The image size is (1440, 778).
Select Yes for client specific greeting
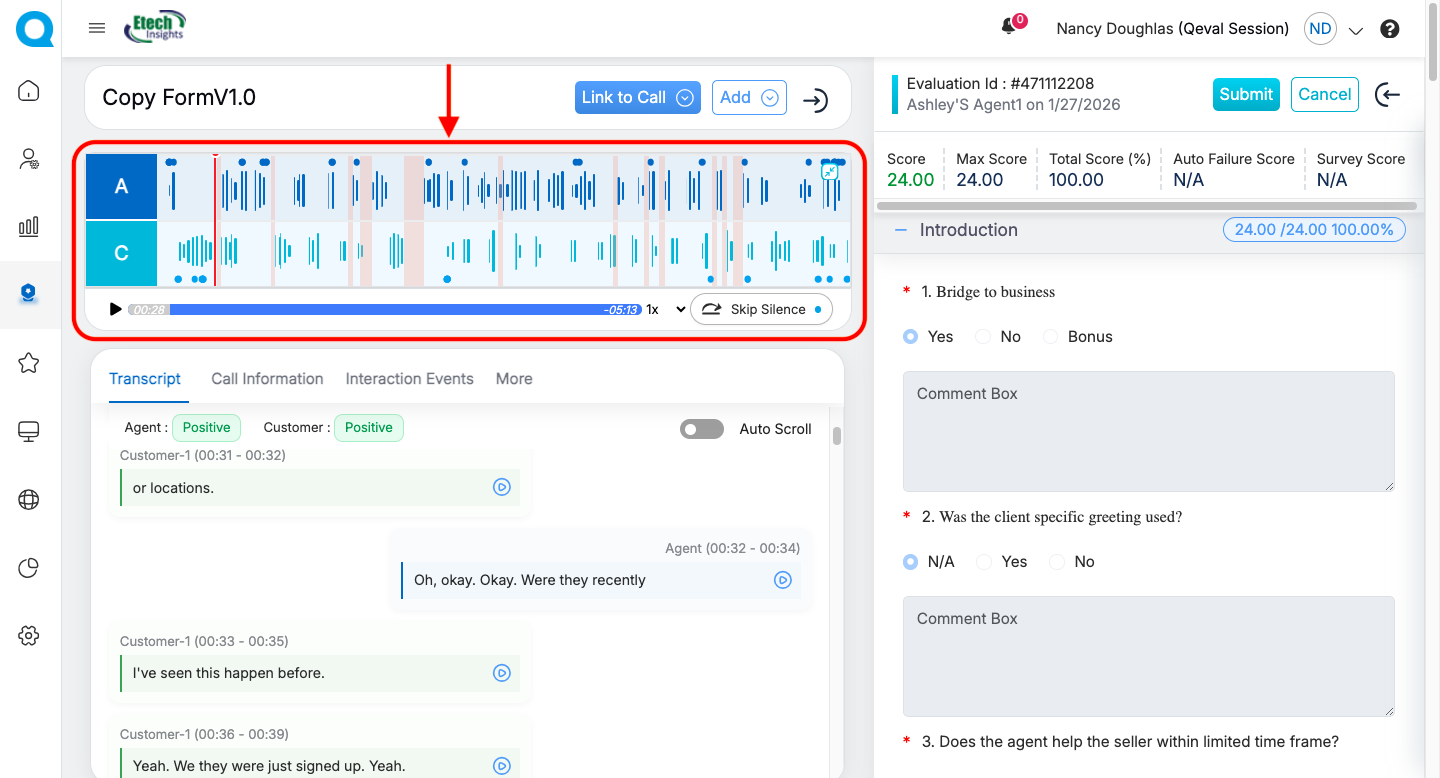pos(984,562)
